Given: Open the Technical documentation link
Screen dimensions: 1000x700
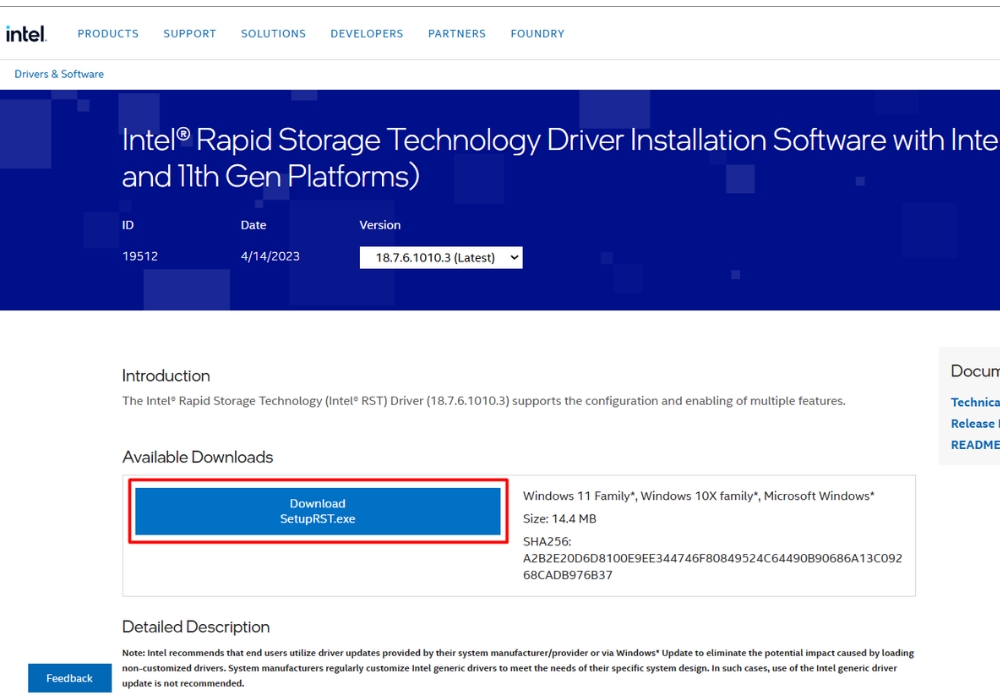Looking at the screenshot, I should click(975, 402).
